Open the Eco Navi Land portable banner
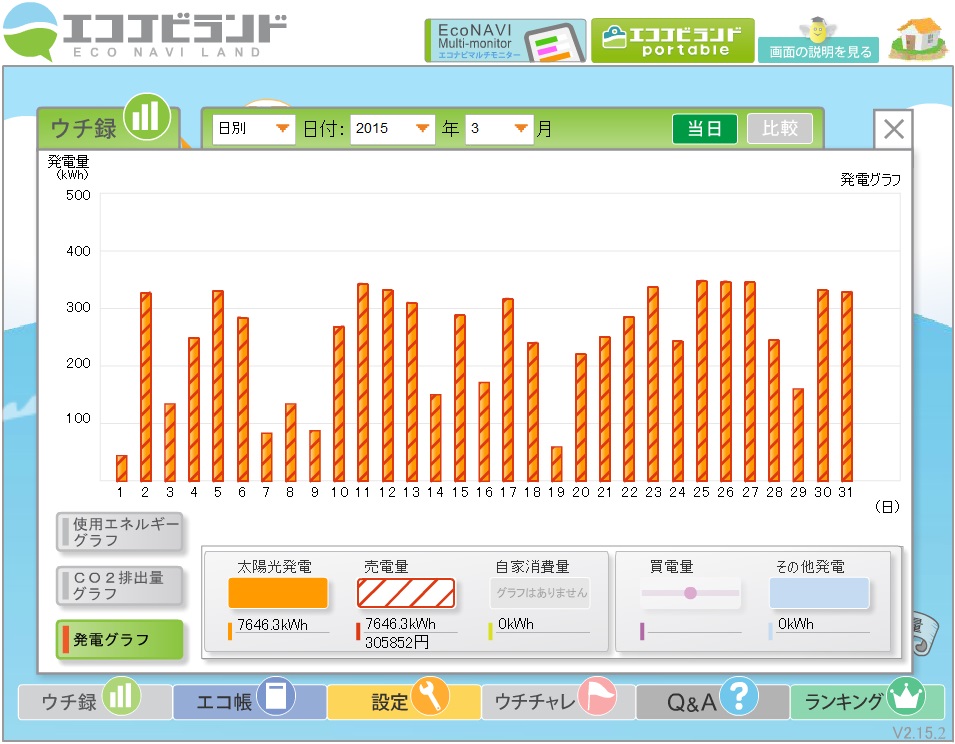The image size is (955, 744). (x=672, y=41)
